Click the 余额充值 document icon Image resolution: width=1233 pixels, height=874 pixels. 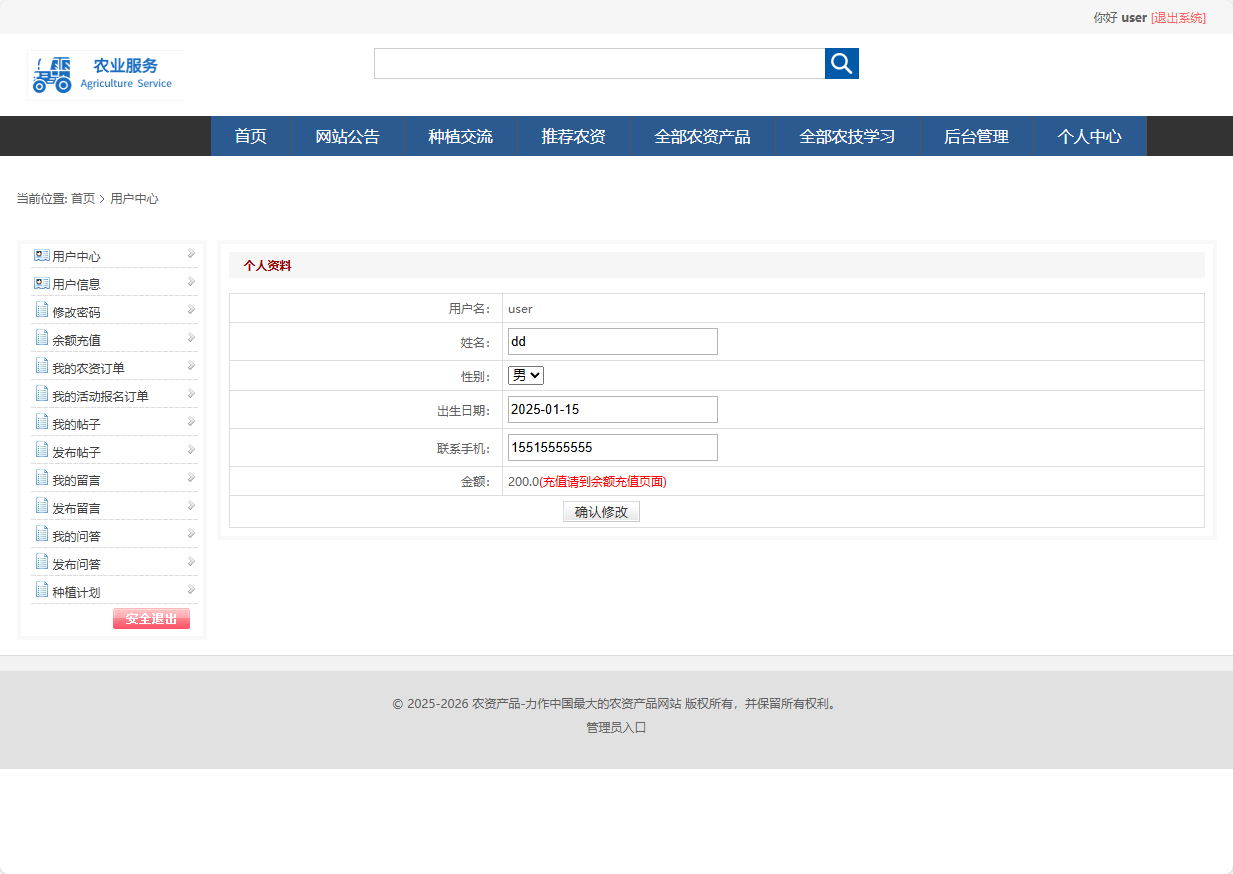[x=41, y=338]
